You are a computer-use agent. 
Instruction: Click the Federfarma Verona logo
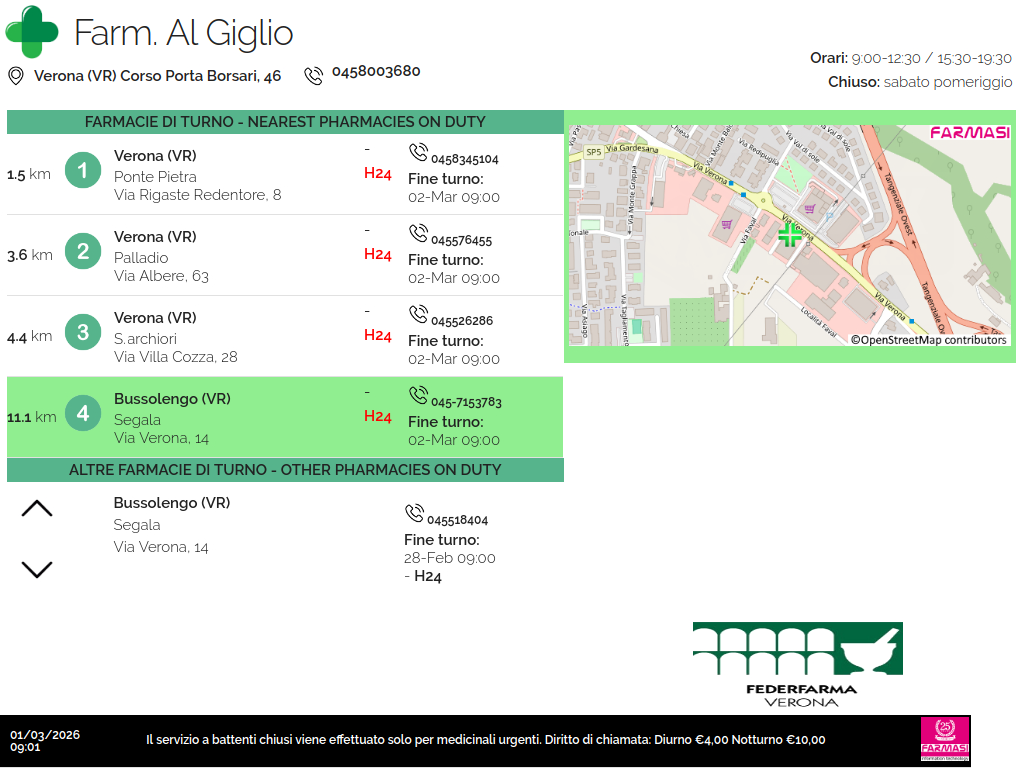coord(798,664)
